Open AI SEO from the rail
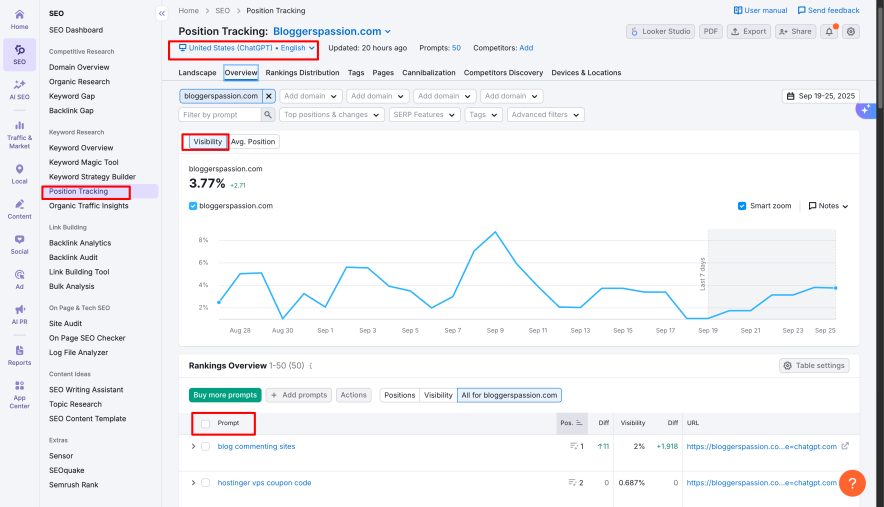Image resolution: width=884 pixels, height=507 pixels. click(x=19, y=90)
